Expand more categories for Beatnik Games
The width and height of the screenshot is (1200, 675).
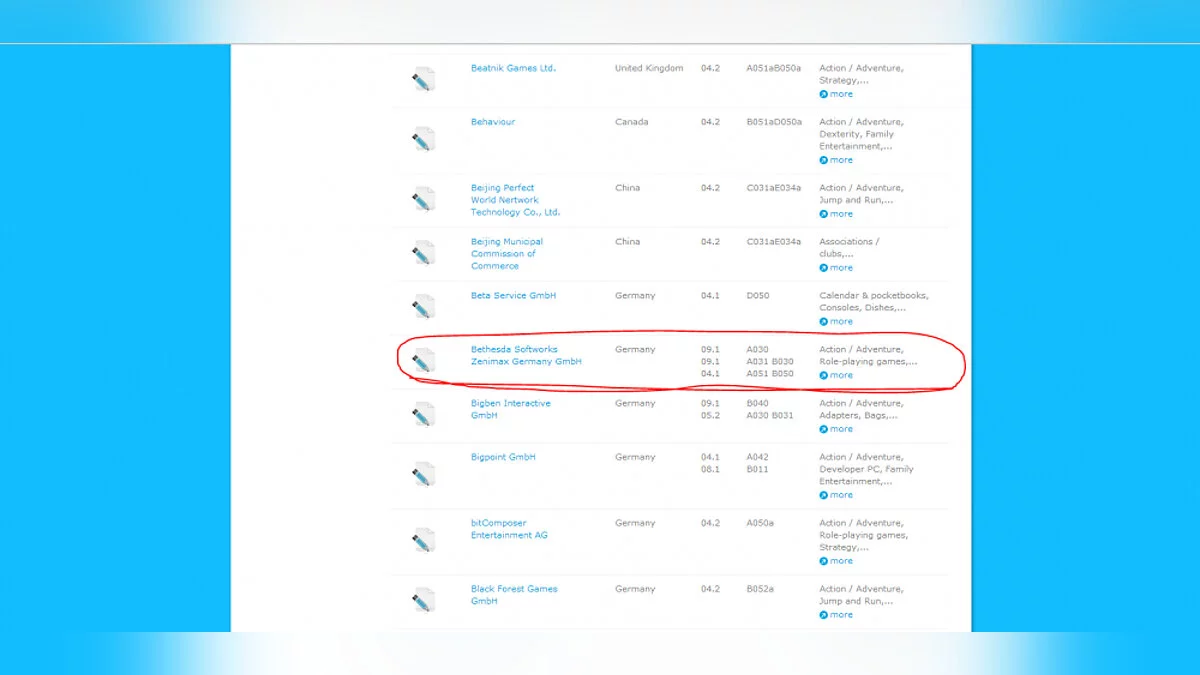click(836, 94)
